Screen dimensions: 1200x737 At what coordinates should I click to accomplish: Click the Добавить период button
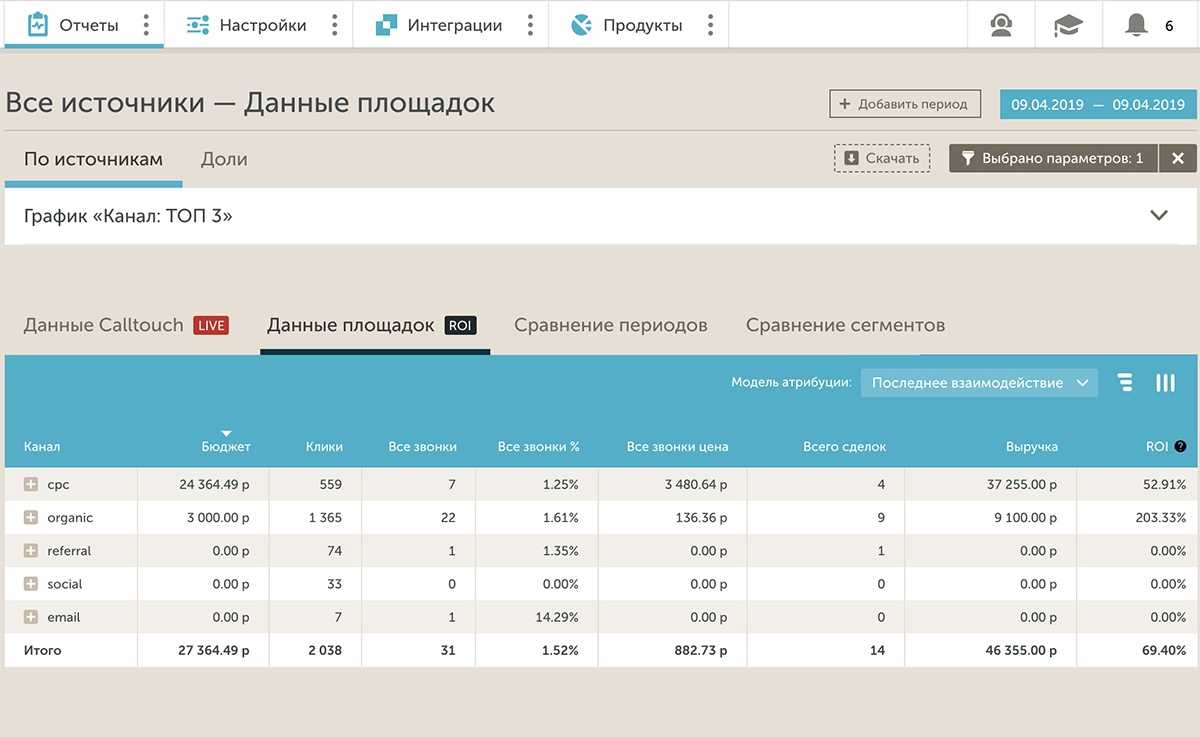coord(904,104)
